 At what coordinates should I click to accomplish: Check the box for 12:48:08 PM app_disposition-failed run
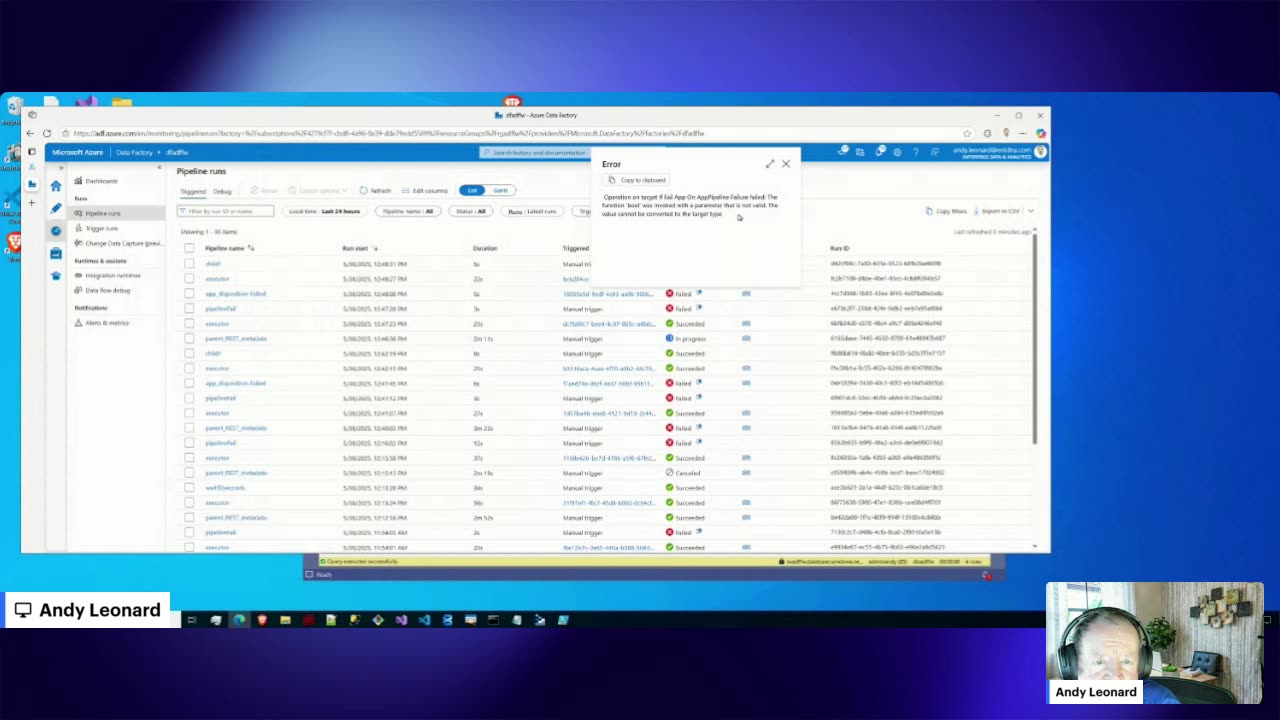pos(189,294)
